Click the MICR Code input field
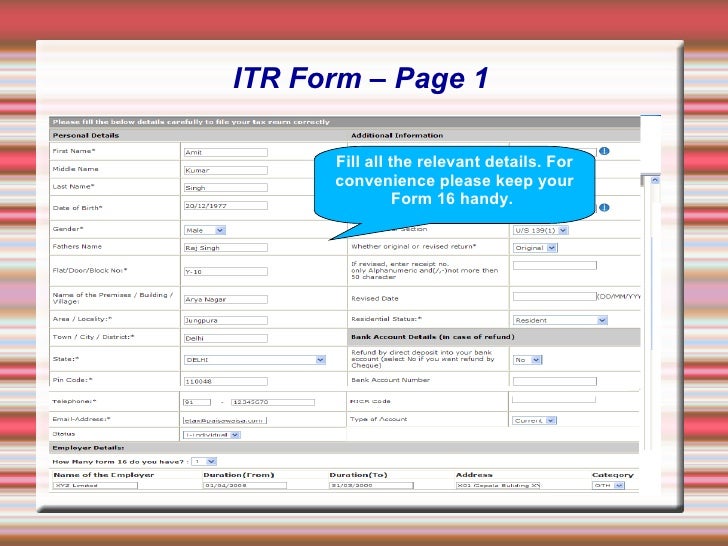 coord(554,399)
